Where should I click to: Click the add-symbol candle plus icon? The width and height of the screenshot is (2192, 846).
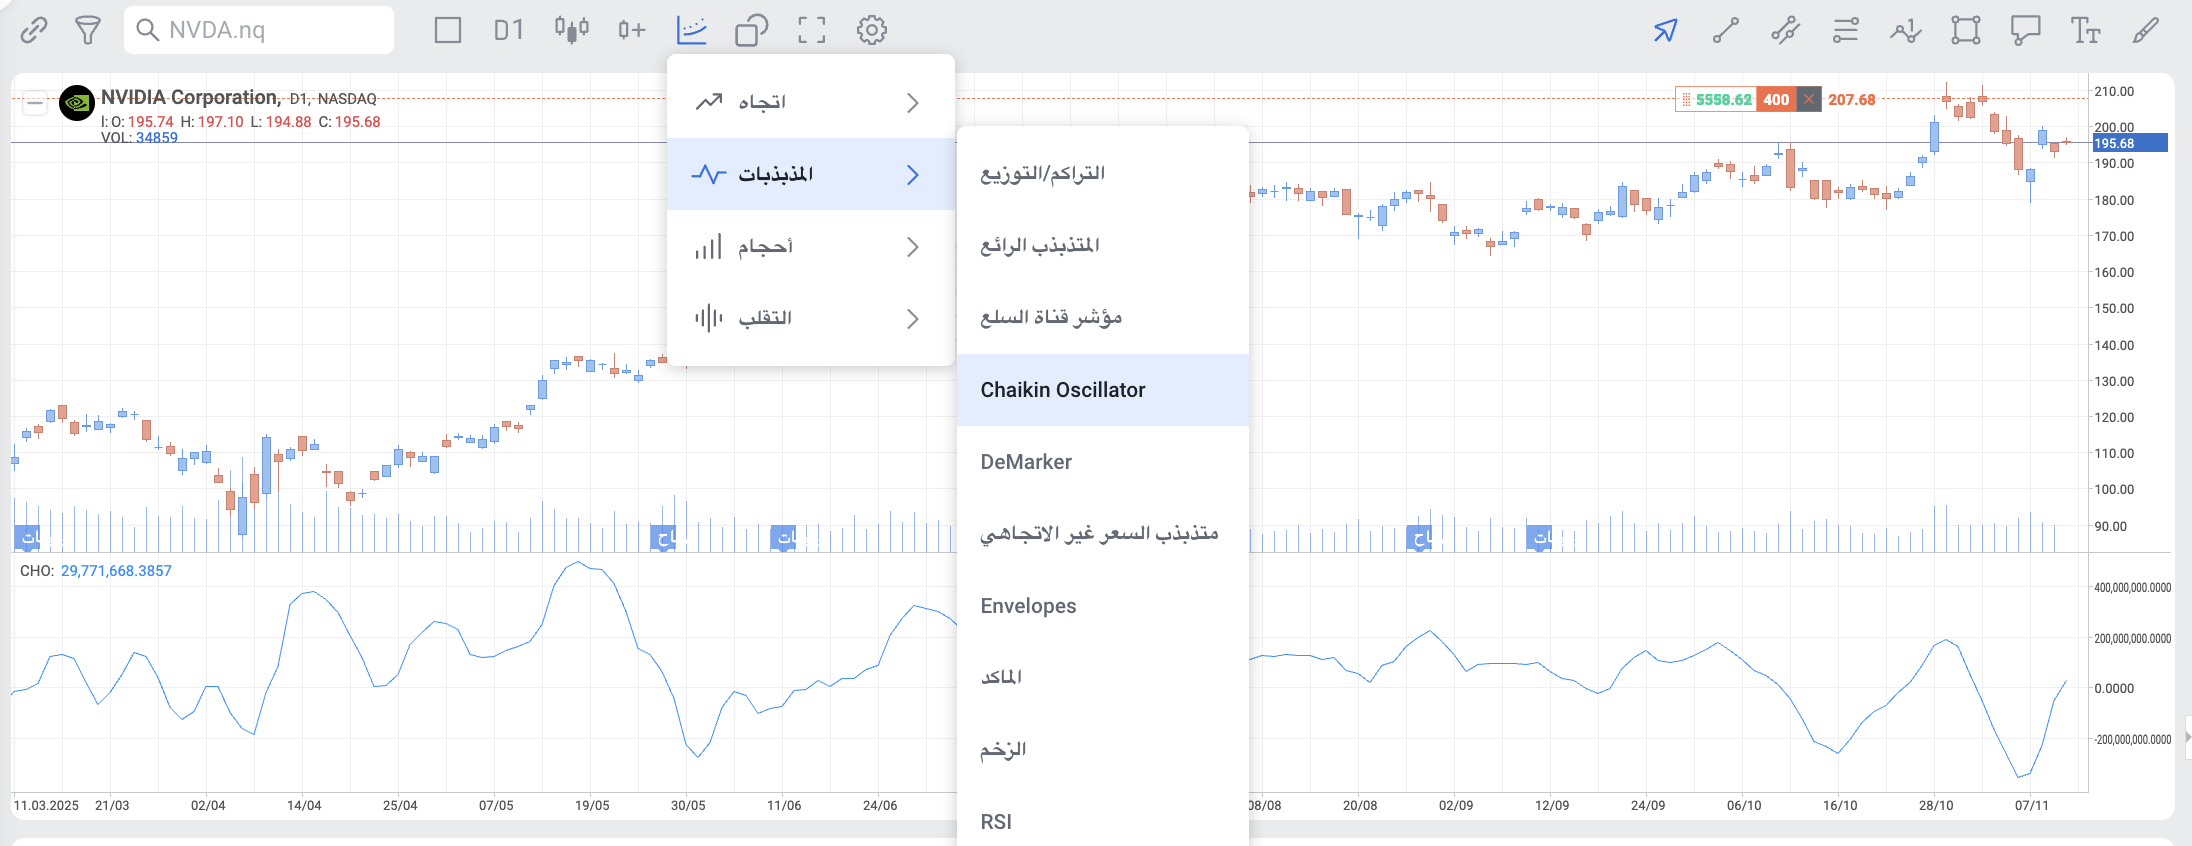click(x=631, y=30)
